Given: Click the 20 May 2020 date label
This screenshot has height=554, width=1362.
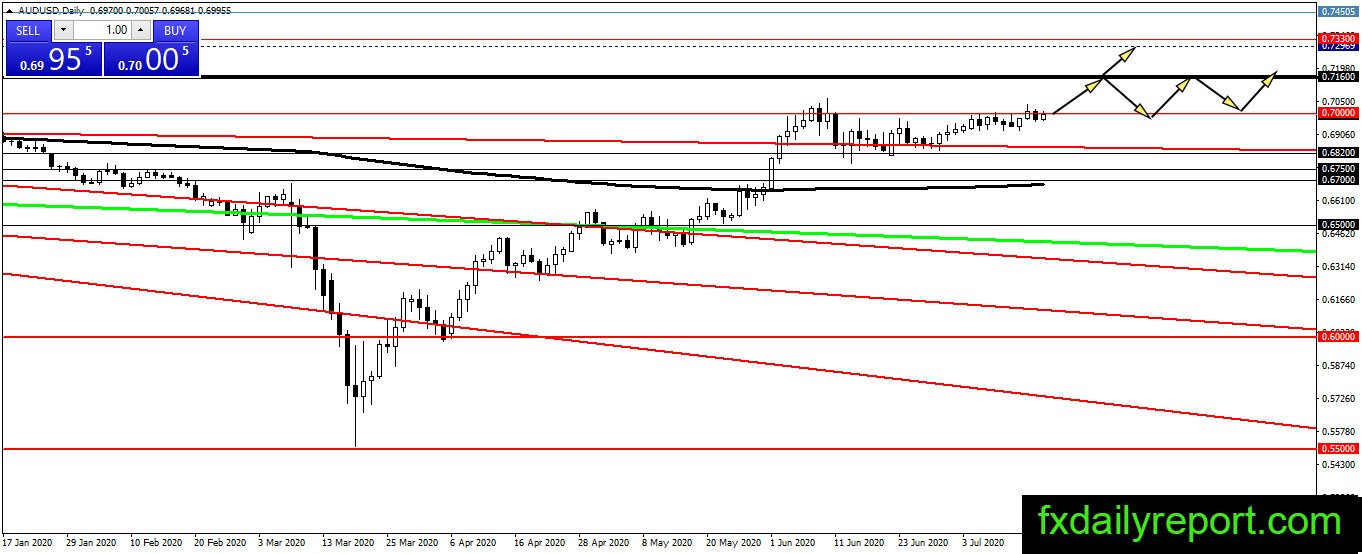Looking at the screenshot, I should 733,543.
